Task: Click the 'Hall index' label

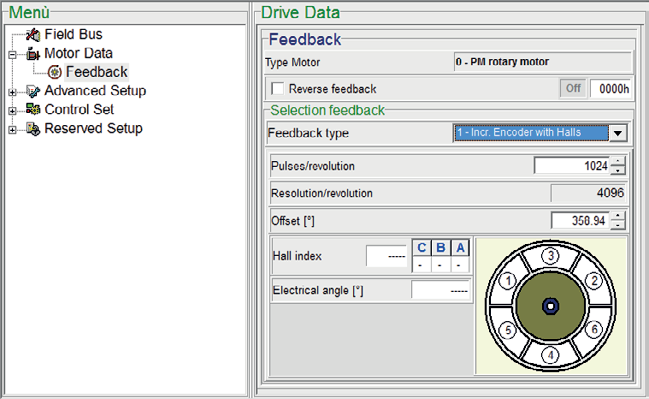Action: pos(297,256)
